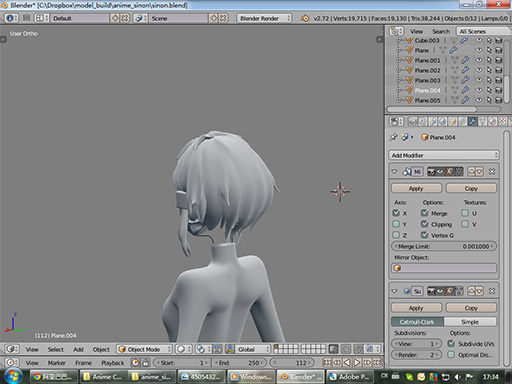Open the timeline Playback menu
512x384 pixels.
113,362
